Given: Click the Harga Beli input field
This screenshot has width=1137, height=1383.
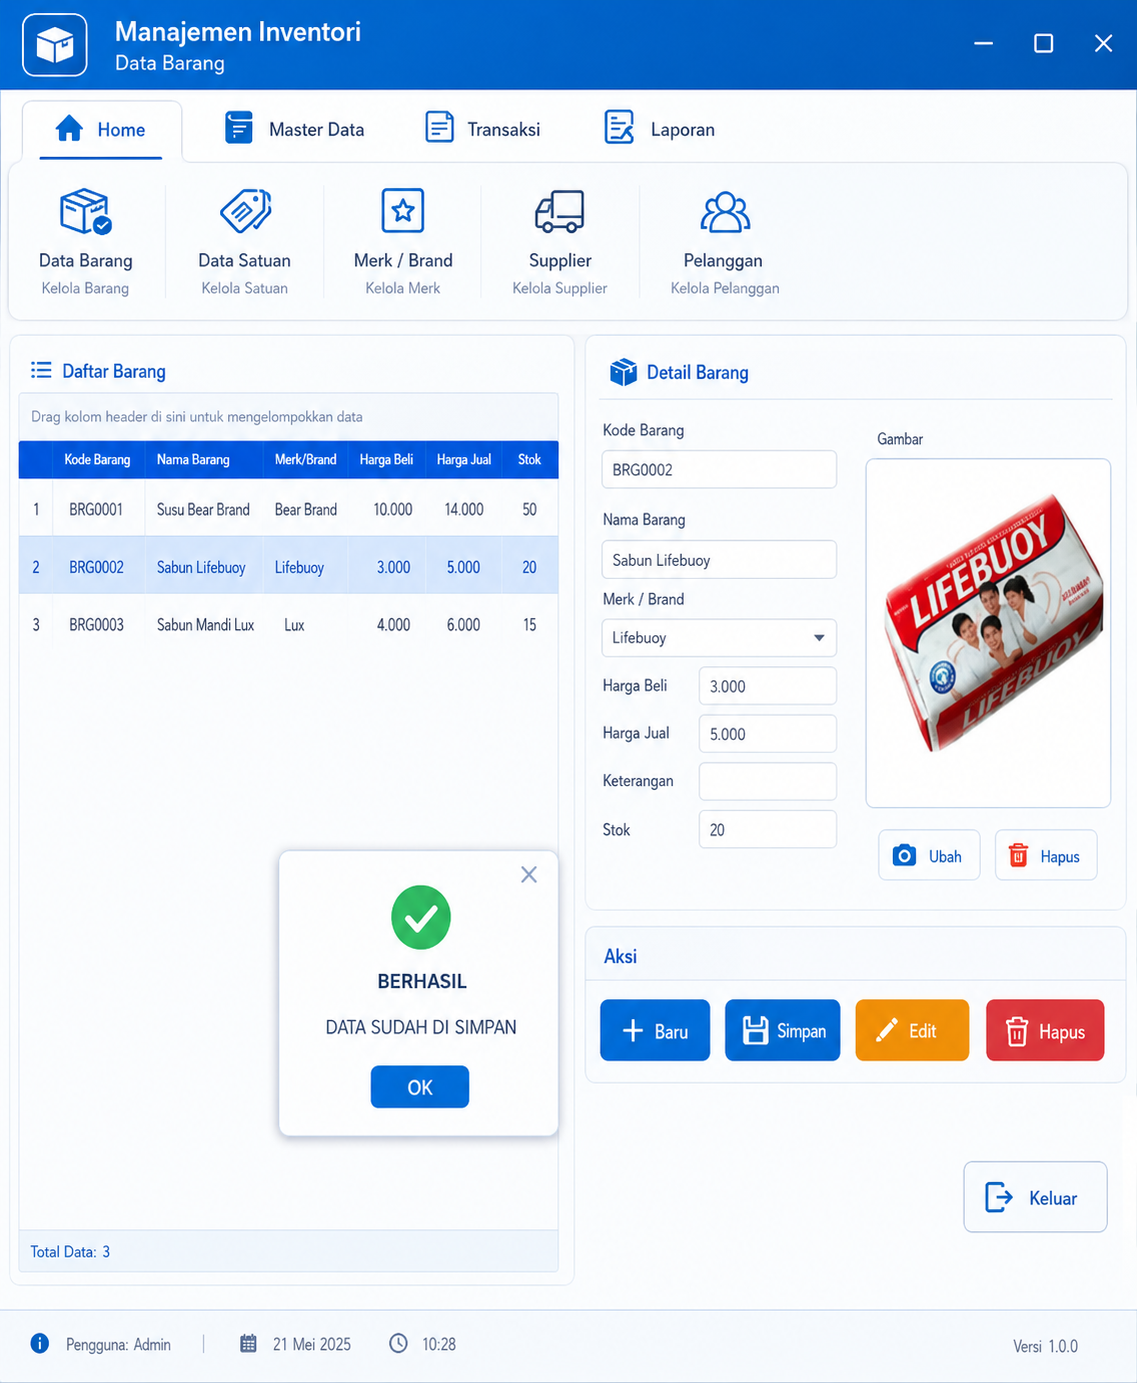Looking at the screenshot, I should tap(768, 686).
